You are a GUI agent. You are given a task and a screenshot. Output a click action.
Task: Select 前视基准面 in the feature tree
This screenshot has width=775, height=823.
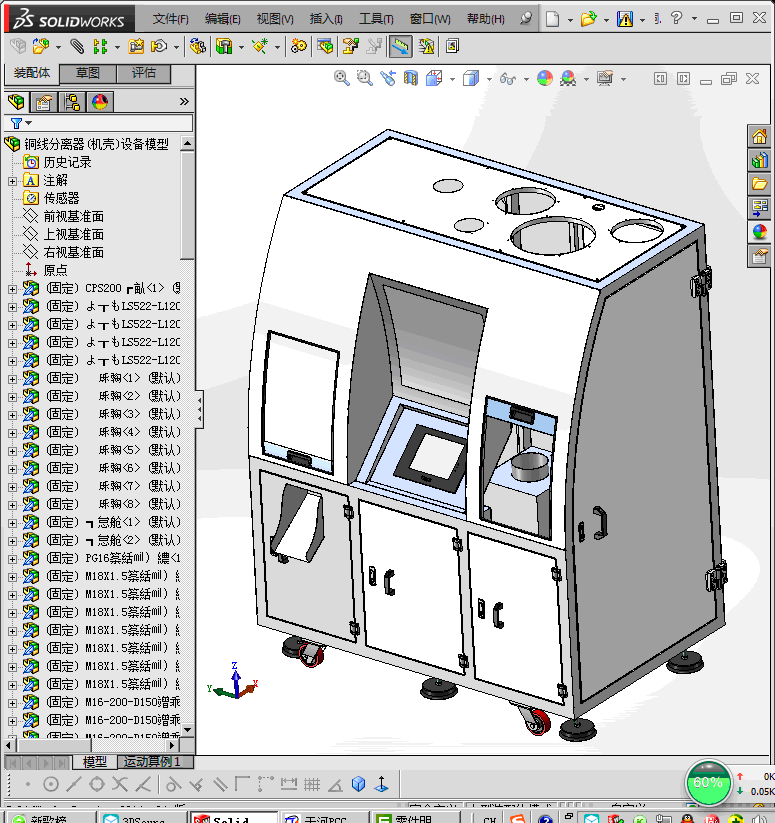(73, 216)
